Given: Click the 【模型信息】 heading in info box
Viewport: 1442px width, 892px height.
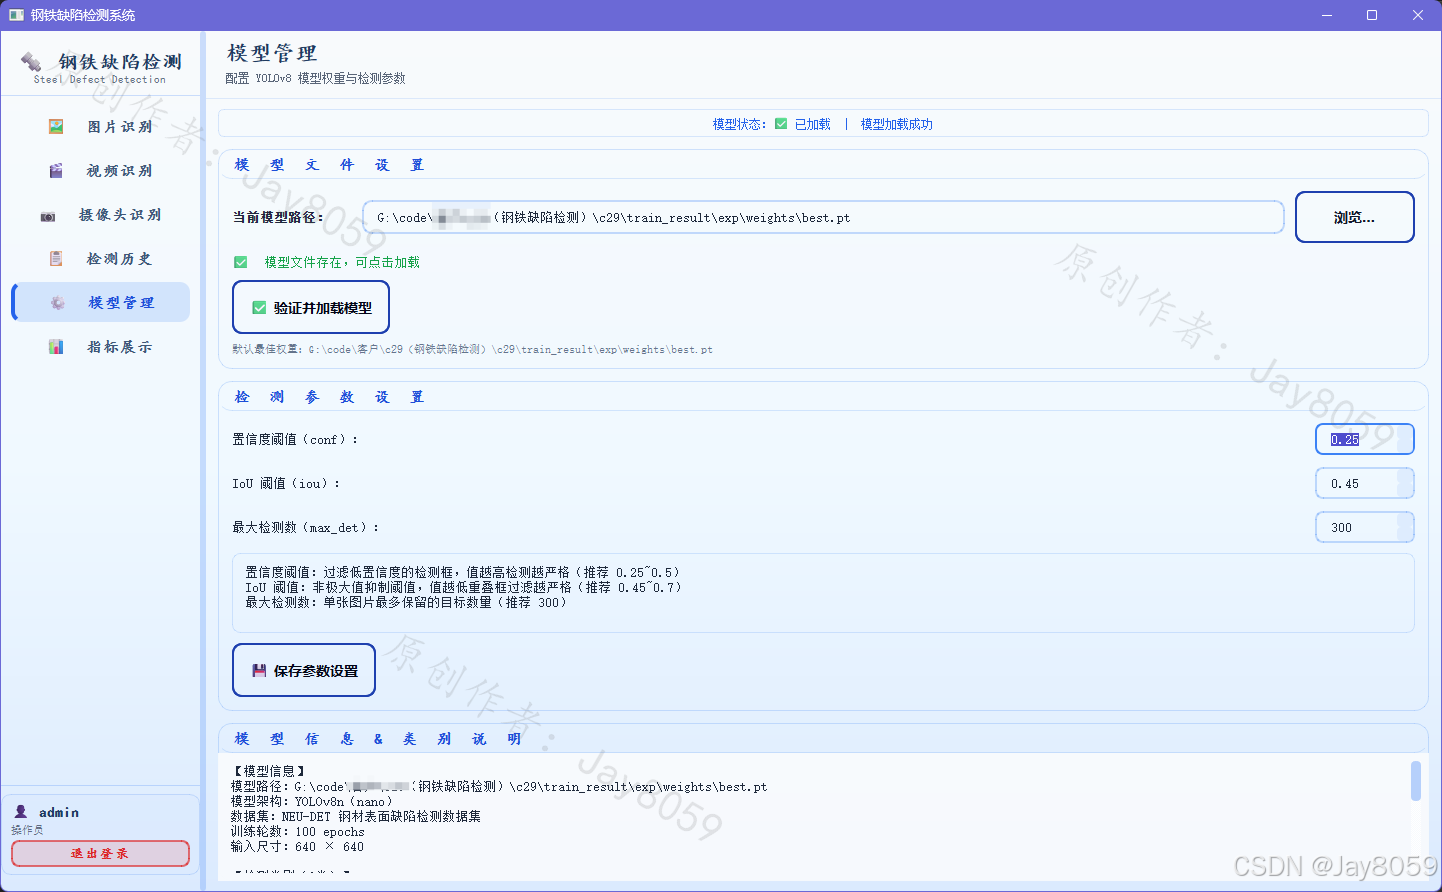Looking at the screenshot, I should click(x=268, y=771).
